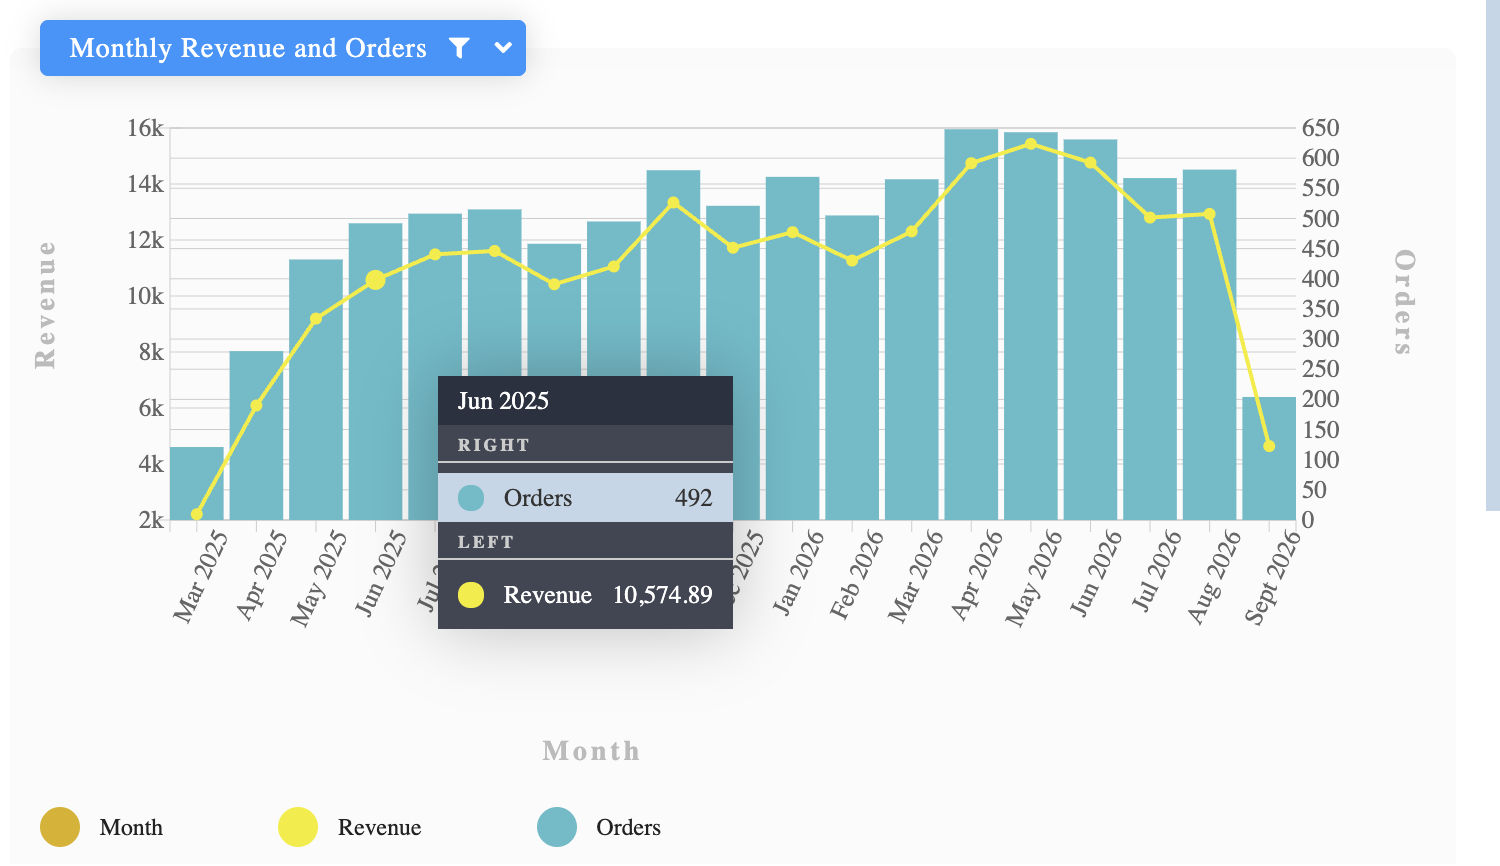Expand the chart title dropdown chevron
Image resolution: width=1500 pixels, height=866 pixels.
[x=503, y=48]
